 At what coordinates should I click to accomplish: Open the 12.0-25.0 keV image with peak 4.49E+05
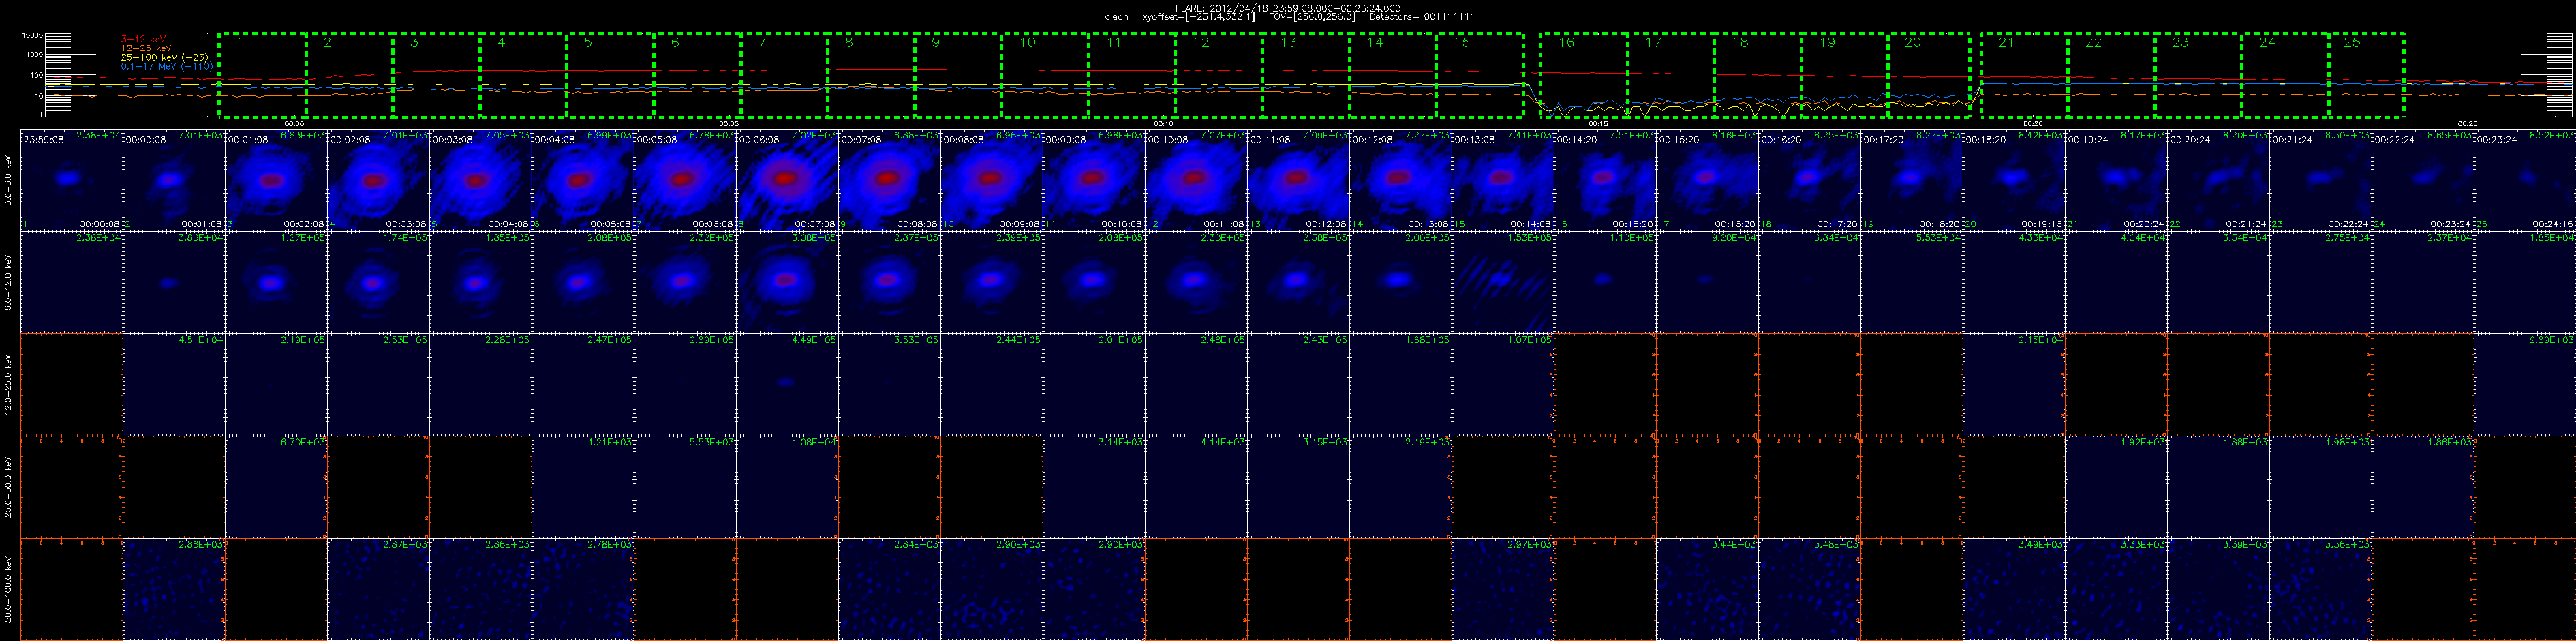click(786, 384)
